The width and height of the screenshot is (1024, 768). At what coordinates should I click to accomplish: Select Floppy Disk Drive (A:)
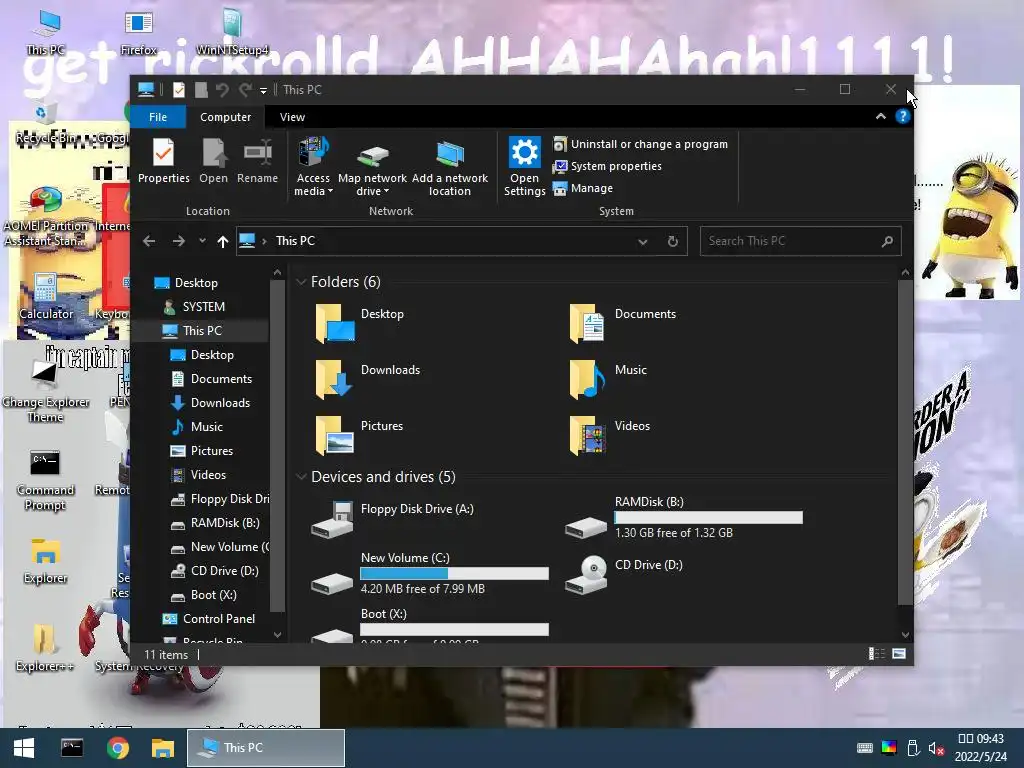point(393,519)
